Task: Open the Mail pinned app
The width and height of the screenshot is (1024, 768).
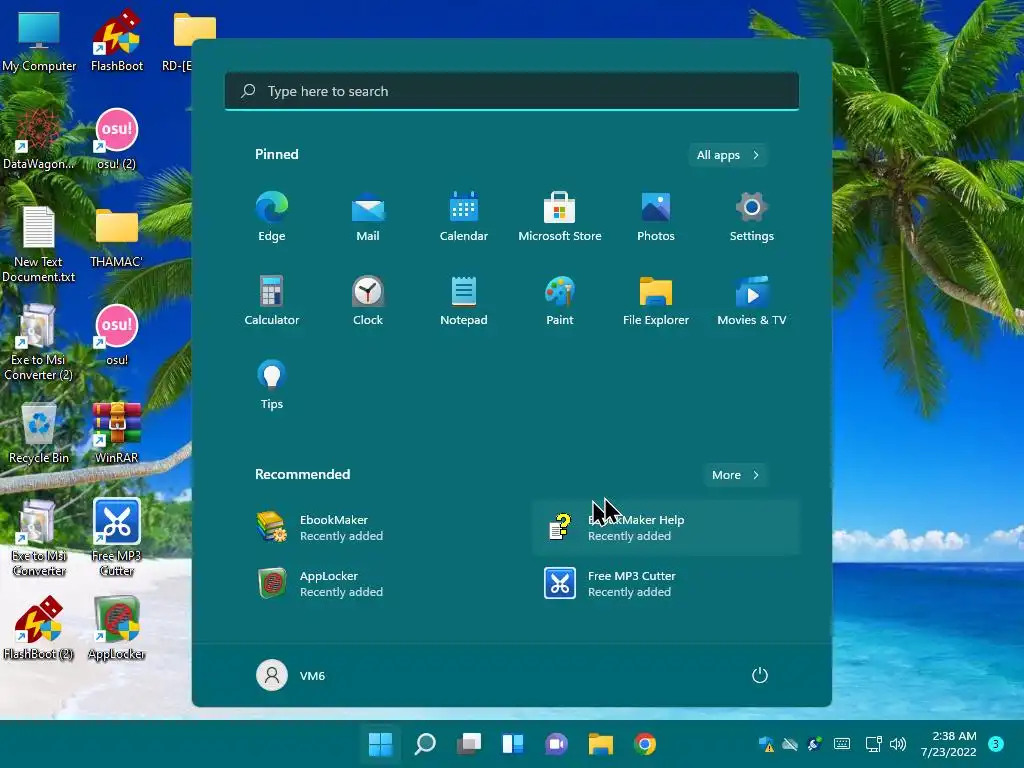Action: [x=368, y=217]
